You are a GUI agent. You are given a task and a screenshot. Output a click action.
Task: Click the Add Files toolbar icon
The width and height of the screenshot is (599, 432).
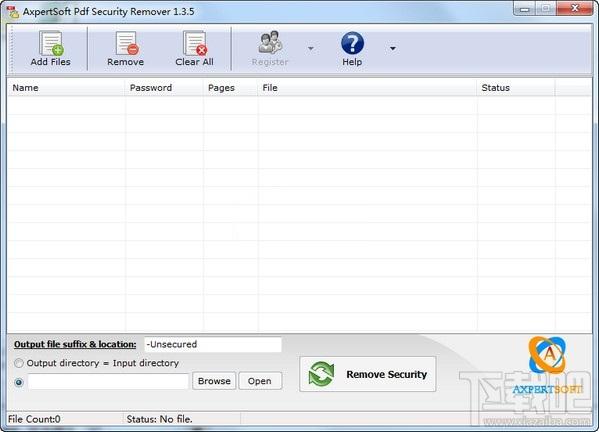click(x=51, y=43)
